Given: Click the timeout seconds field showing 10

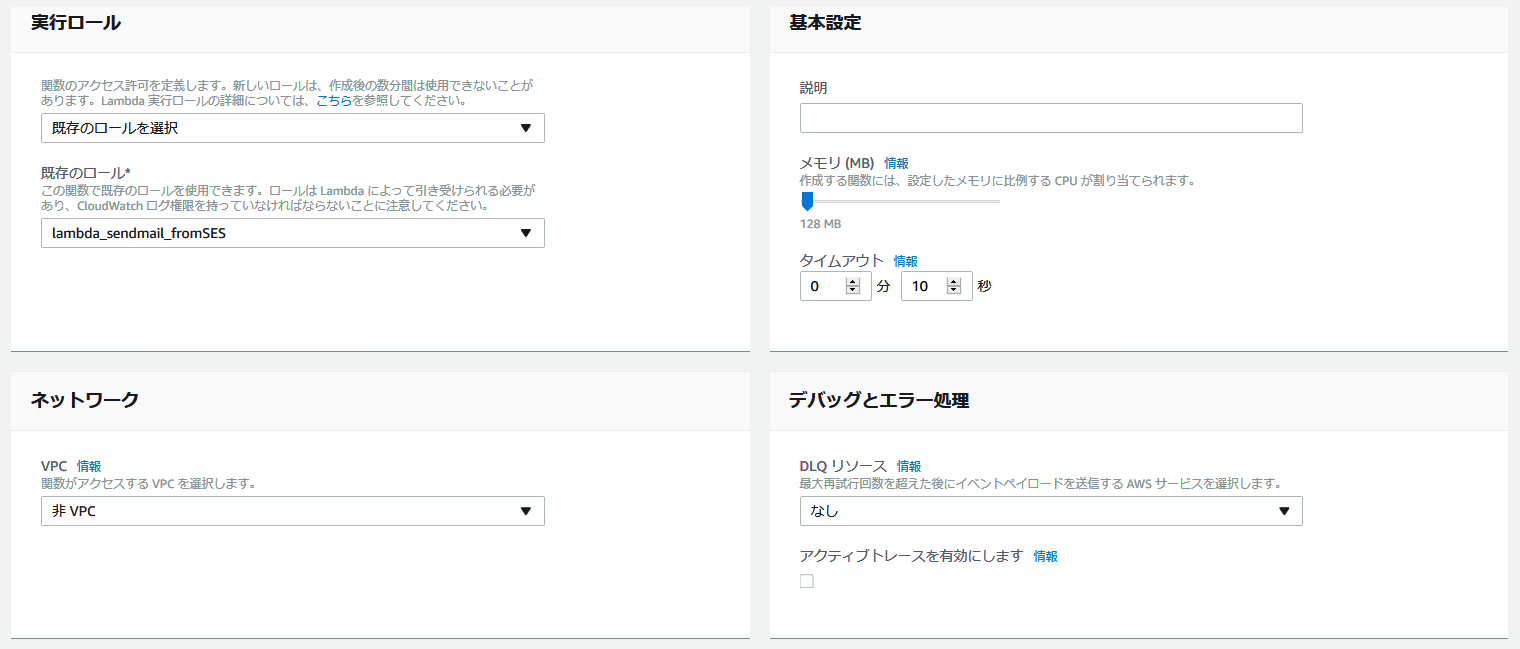Looking at the screenshot, I should (x=923, y=286).
